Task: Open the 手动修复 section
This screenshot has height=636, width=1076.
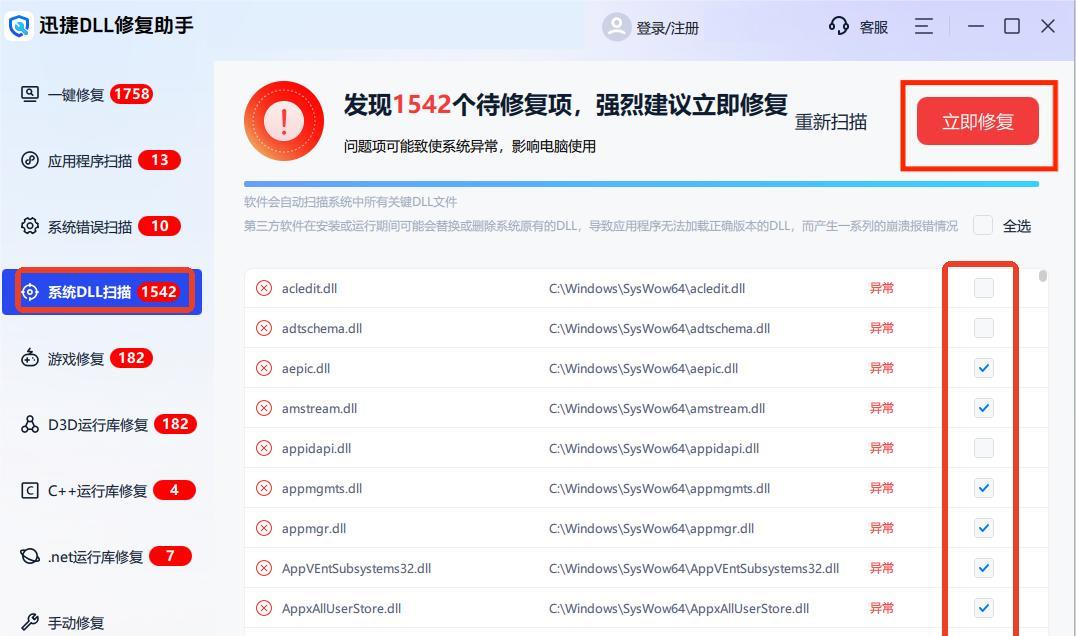Action: 102,622
